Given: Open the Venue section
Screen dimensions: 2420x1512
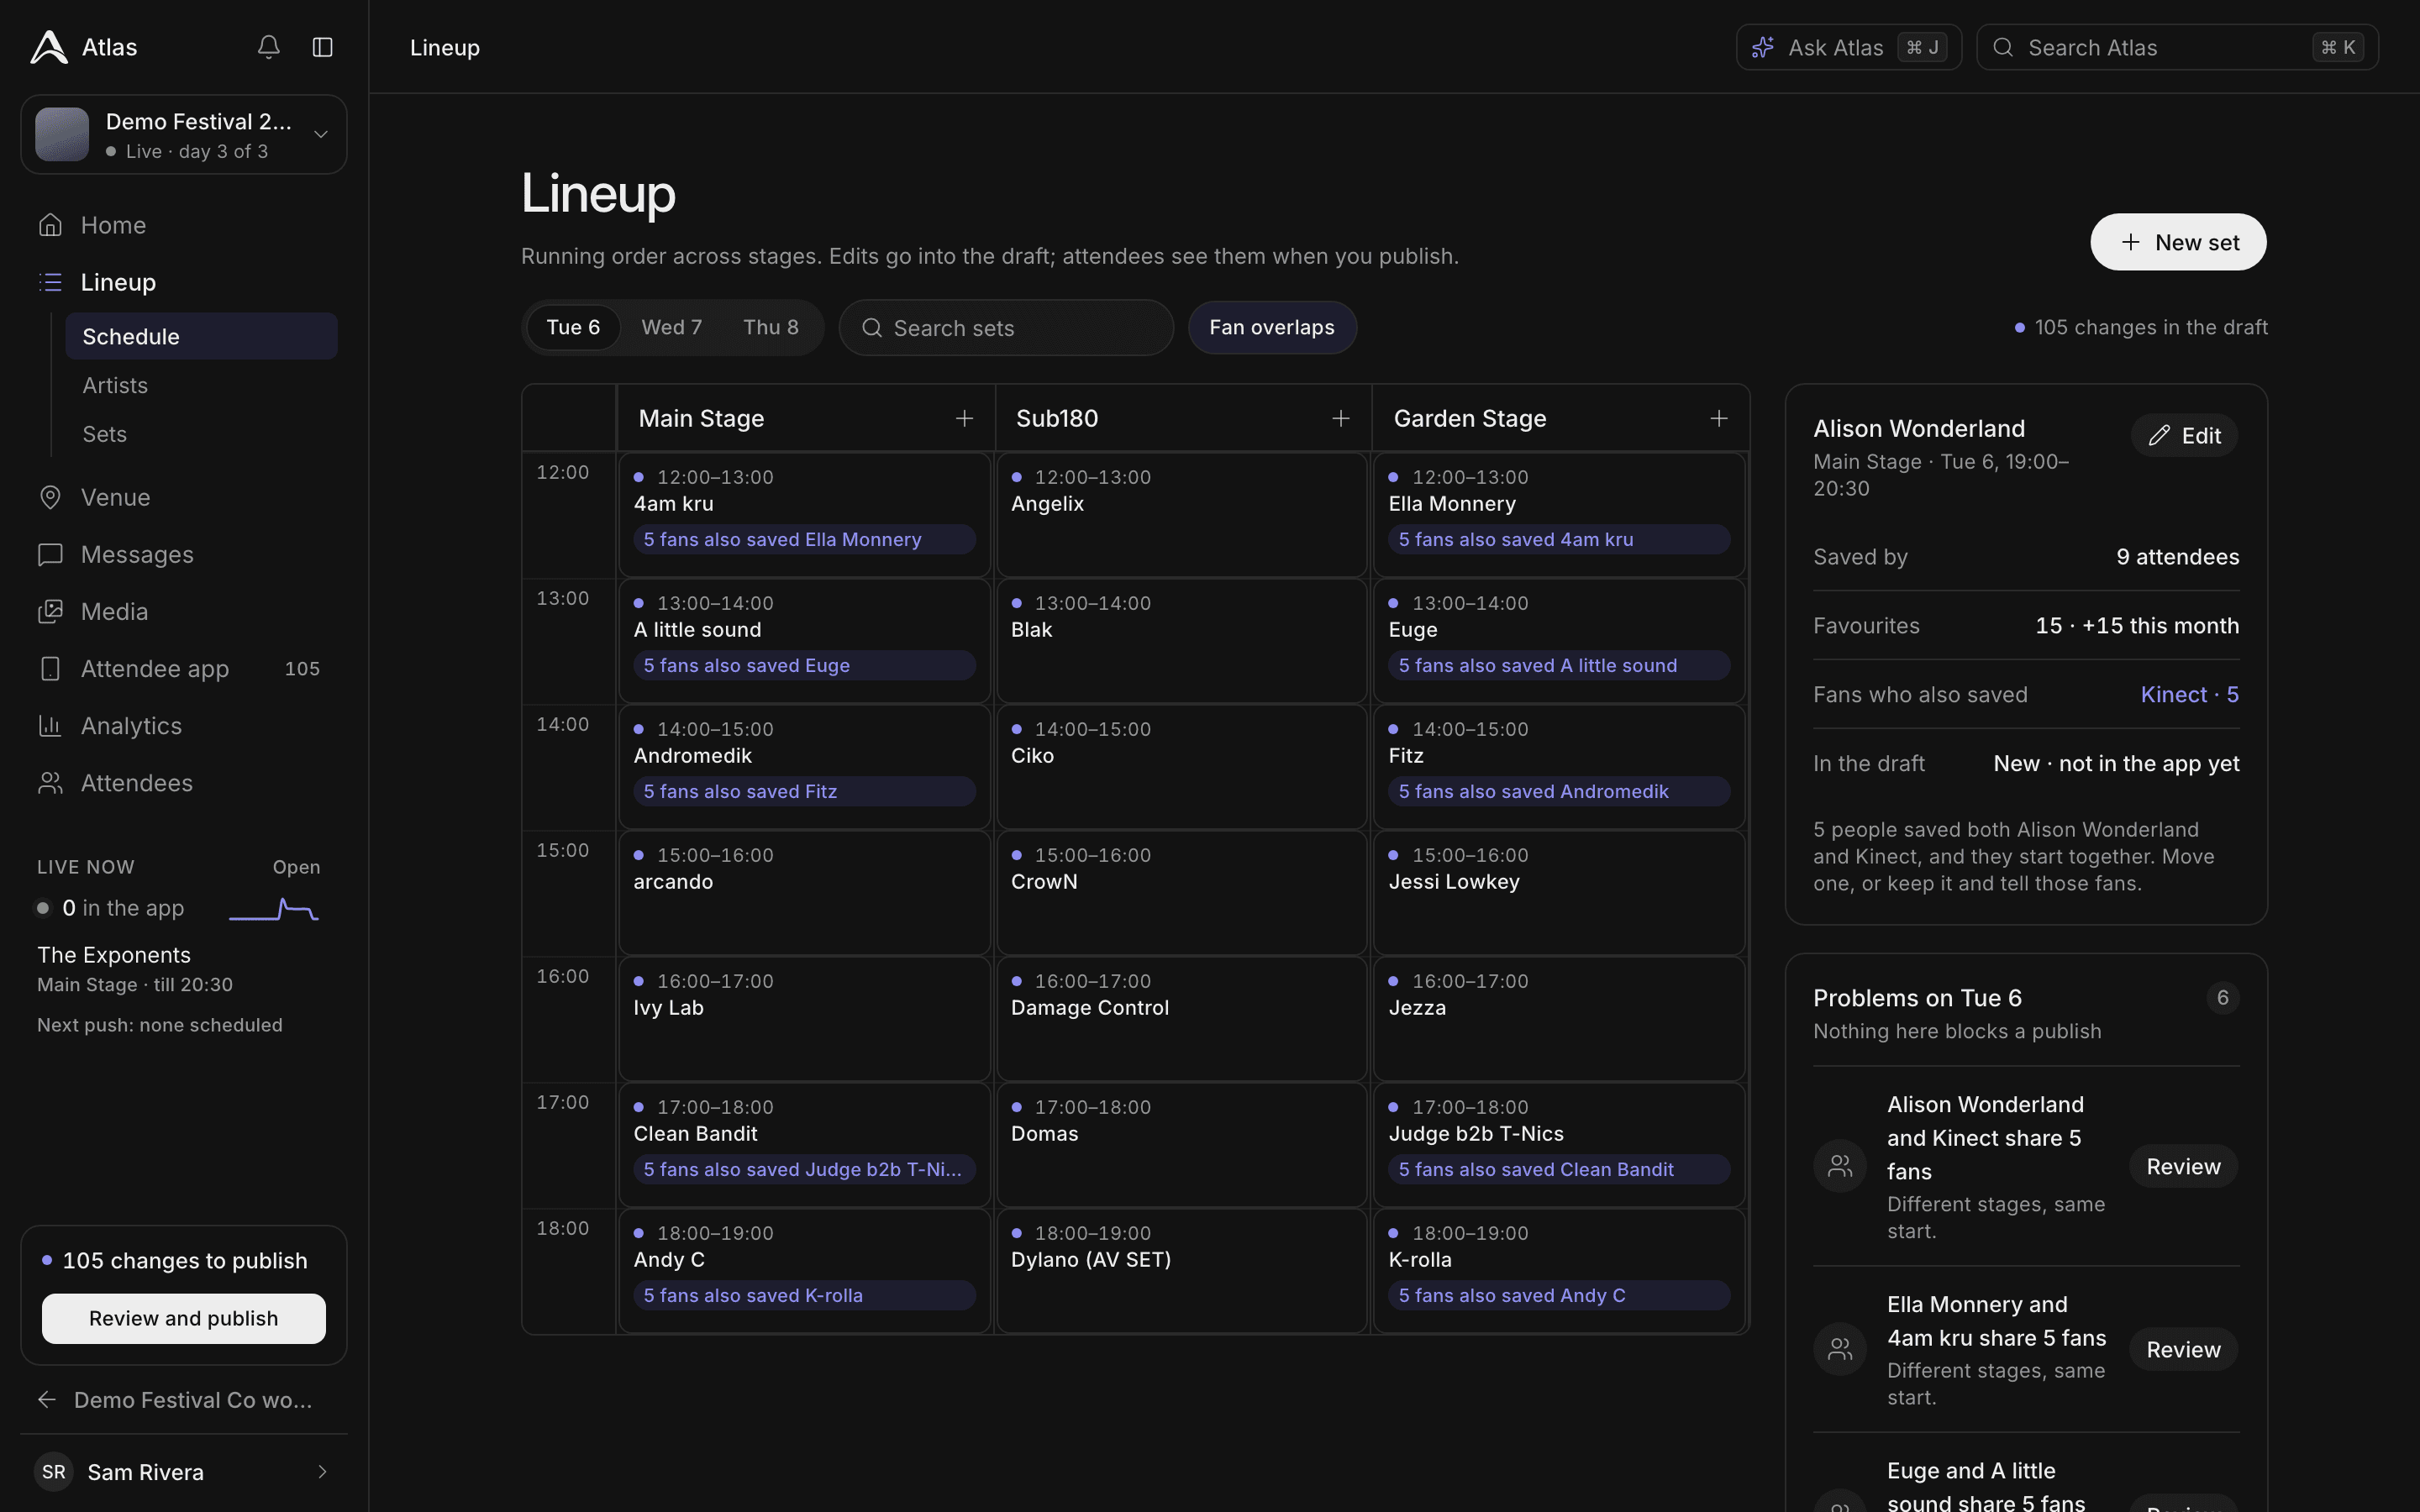Looking at the screenshot, I should [x=184, y=497].
